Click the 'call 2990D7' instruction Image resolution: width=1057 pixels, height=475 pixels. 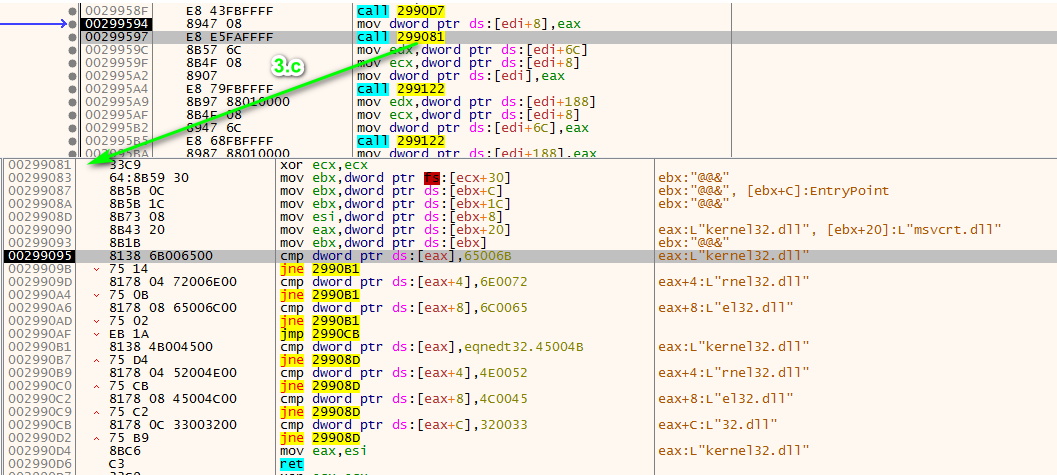pyautogui.click(x=400, y=11)
